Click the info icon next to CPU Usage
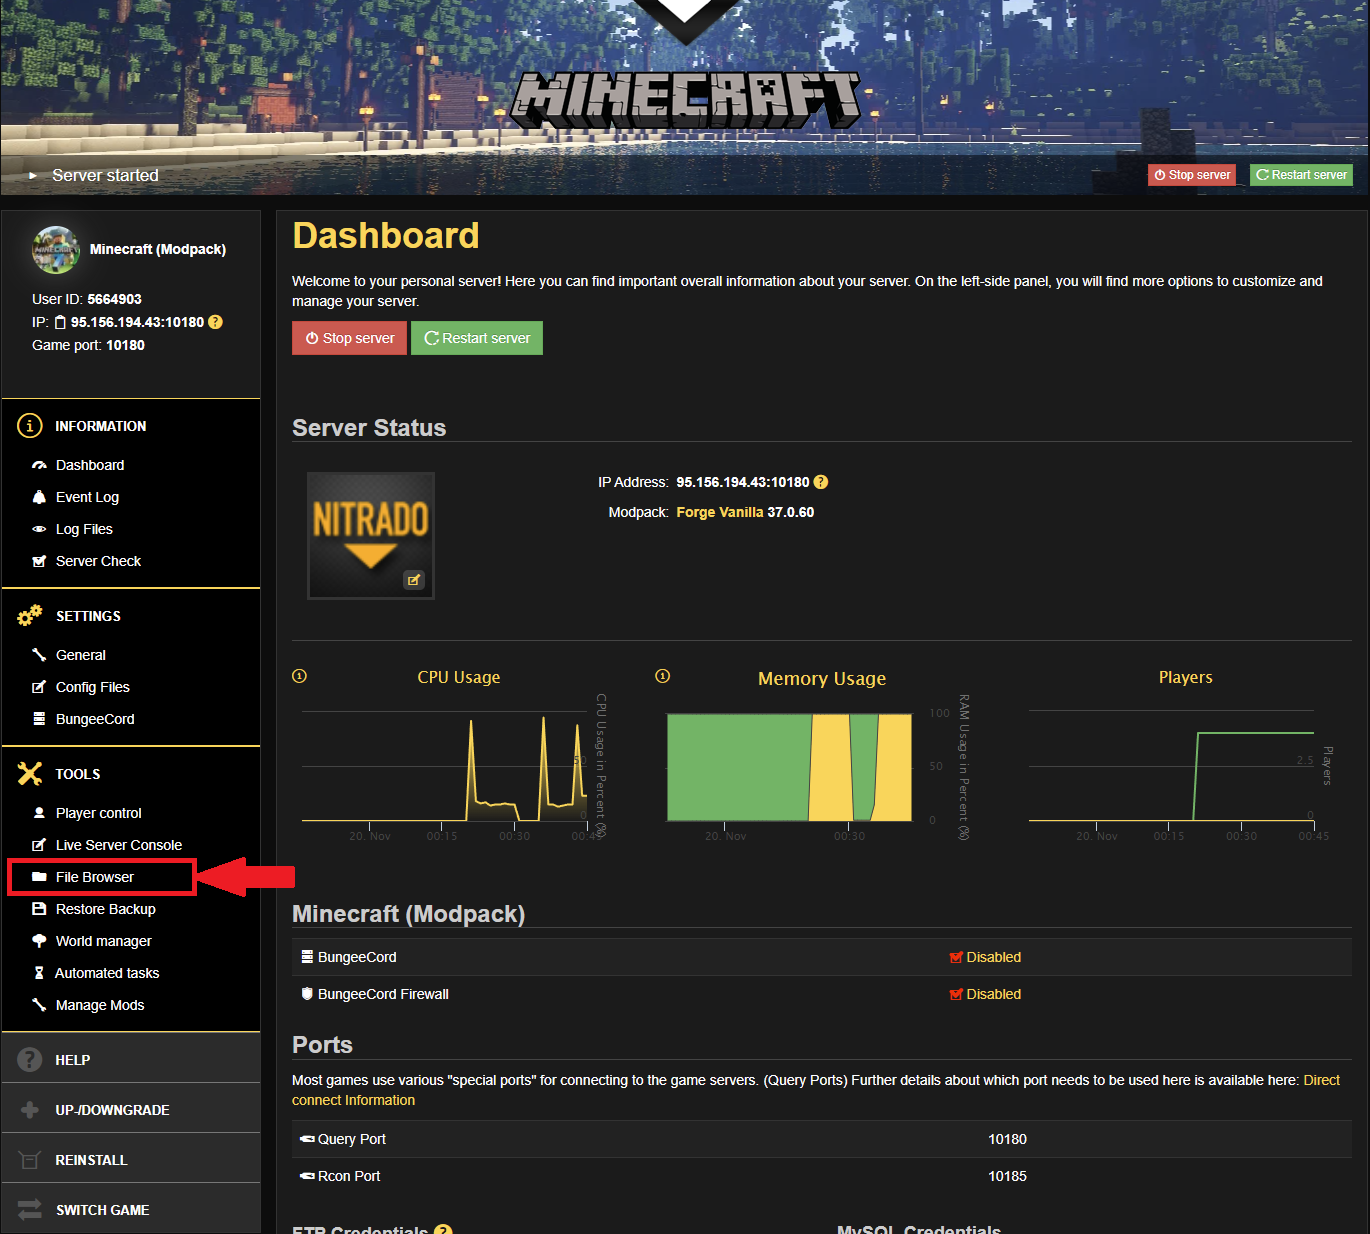Screen dimensions: 1370x1234 pos(299,676)
